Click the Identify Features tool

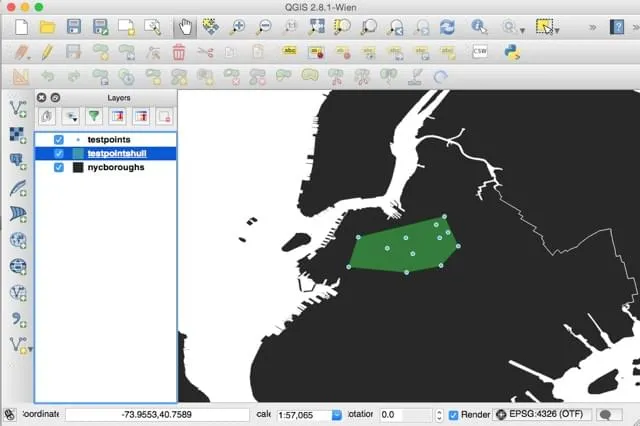tap(479, 27)
